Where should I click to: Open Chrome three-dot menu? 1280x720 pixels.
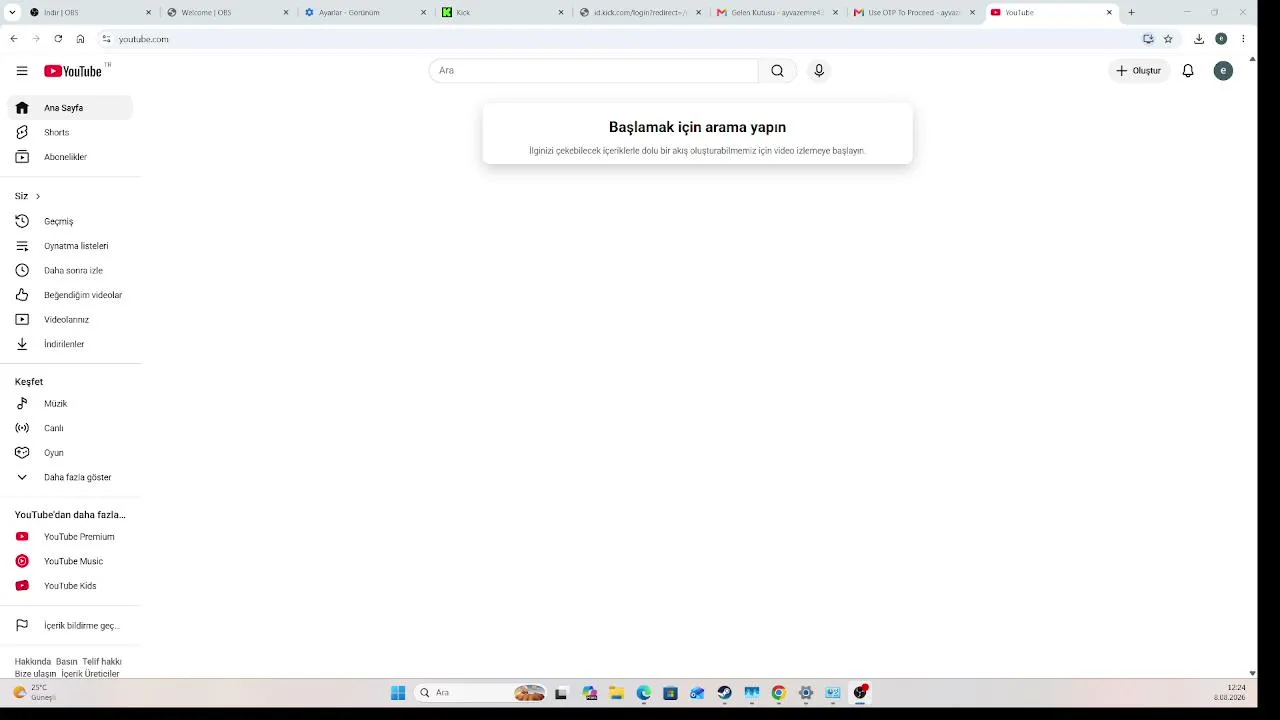point(1243,39)
